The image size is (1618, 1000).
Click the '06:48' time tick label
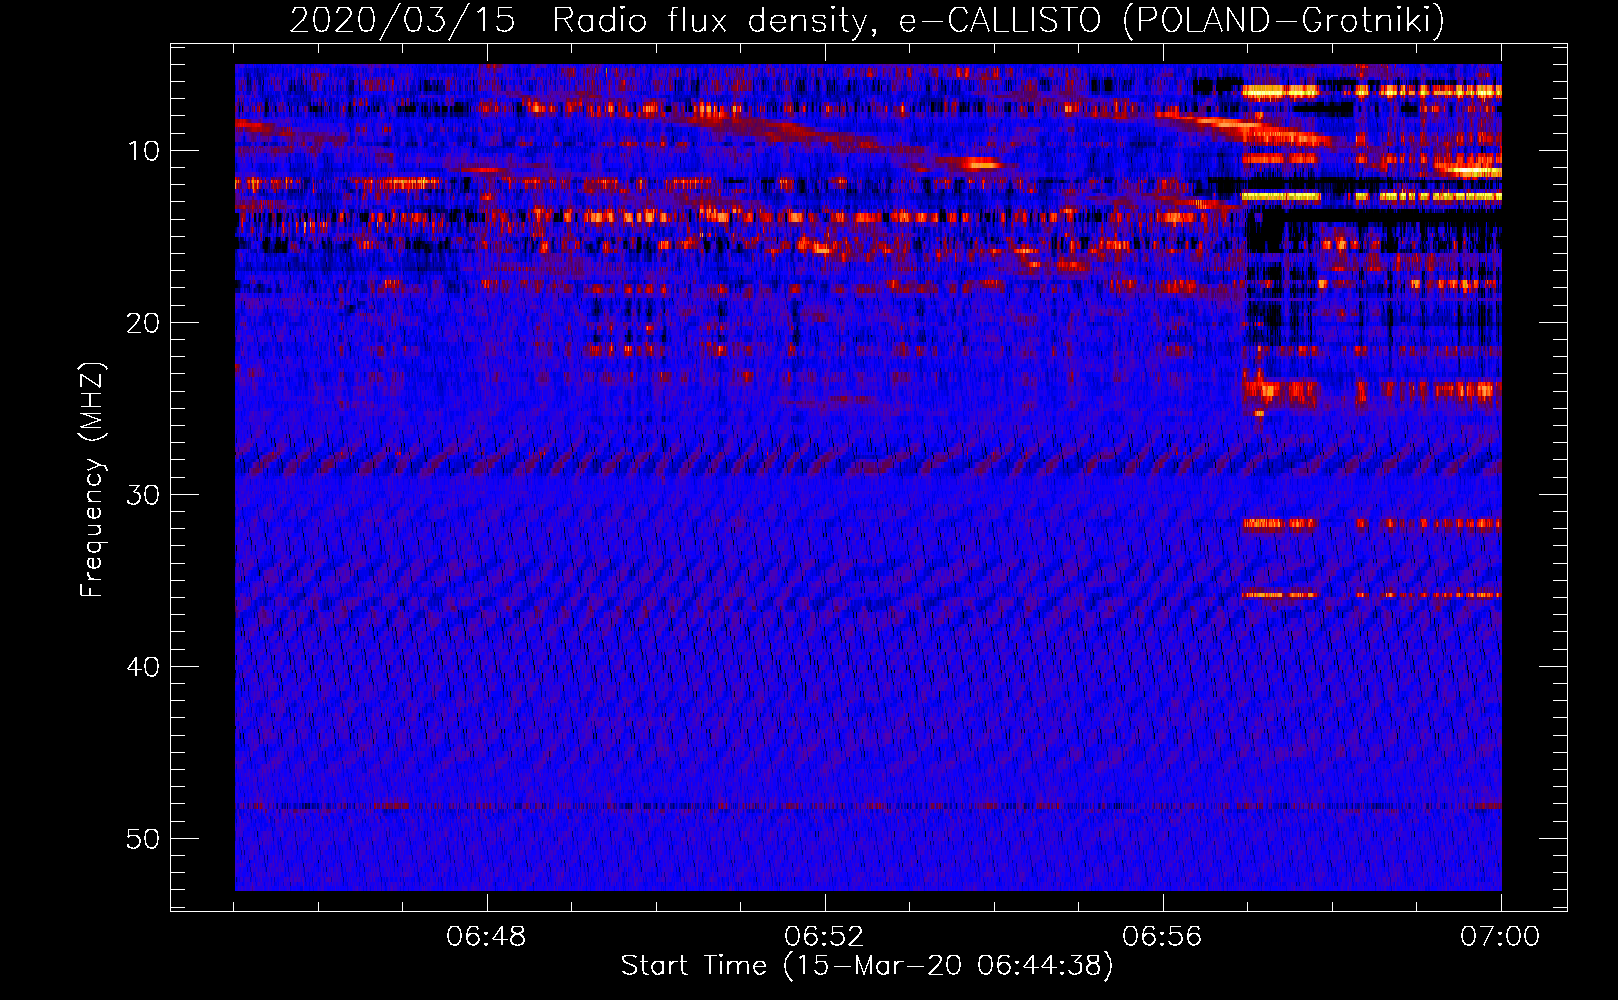(487, 937)
